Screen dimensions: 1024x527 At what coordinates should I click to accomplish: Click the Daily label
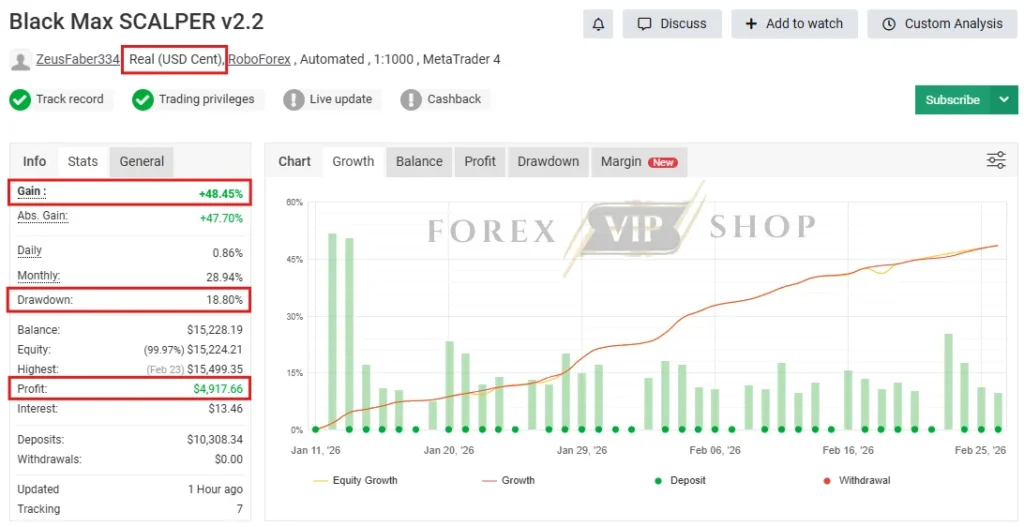[29, 251]
